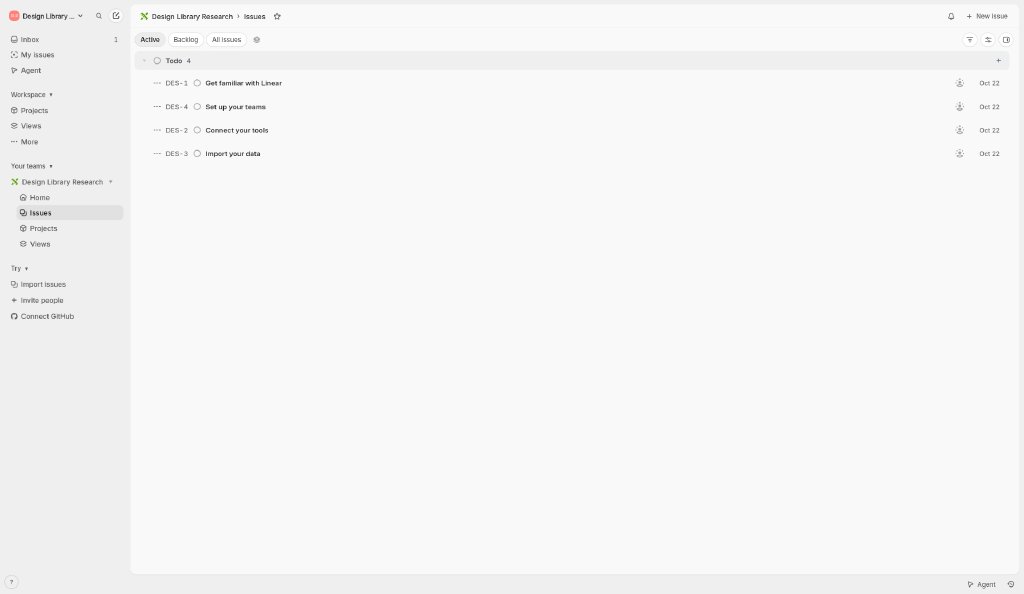
Task: Click the add view icon beside All issues
Action: pos(257,40)
